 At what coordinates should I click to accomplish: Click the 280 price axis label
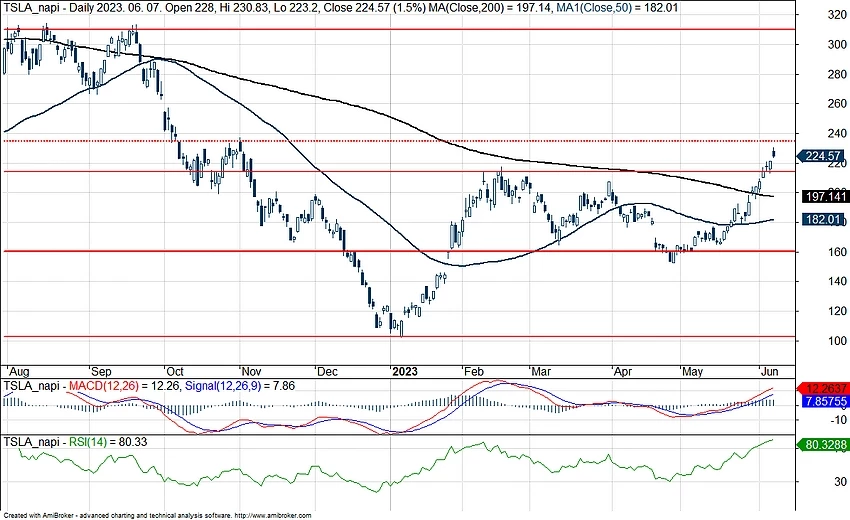(836, 74)
